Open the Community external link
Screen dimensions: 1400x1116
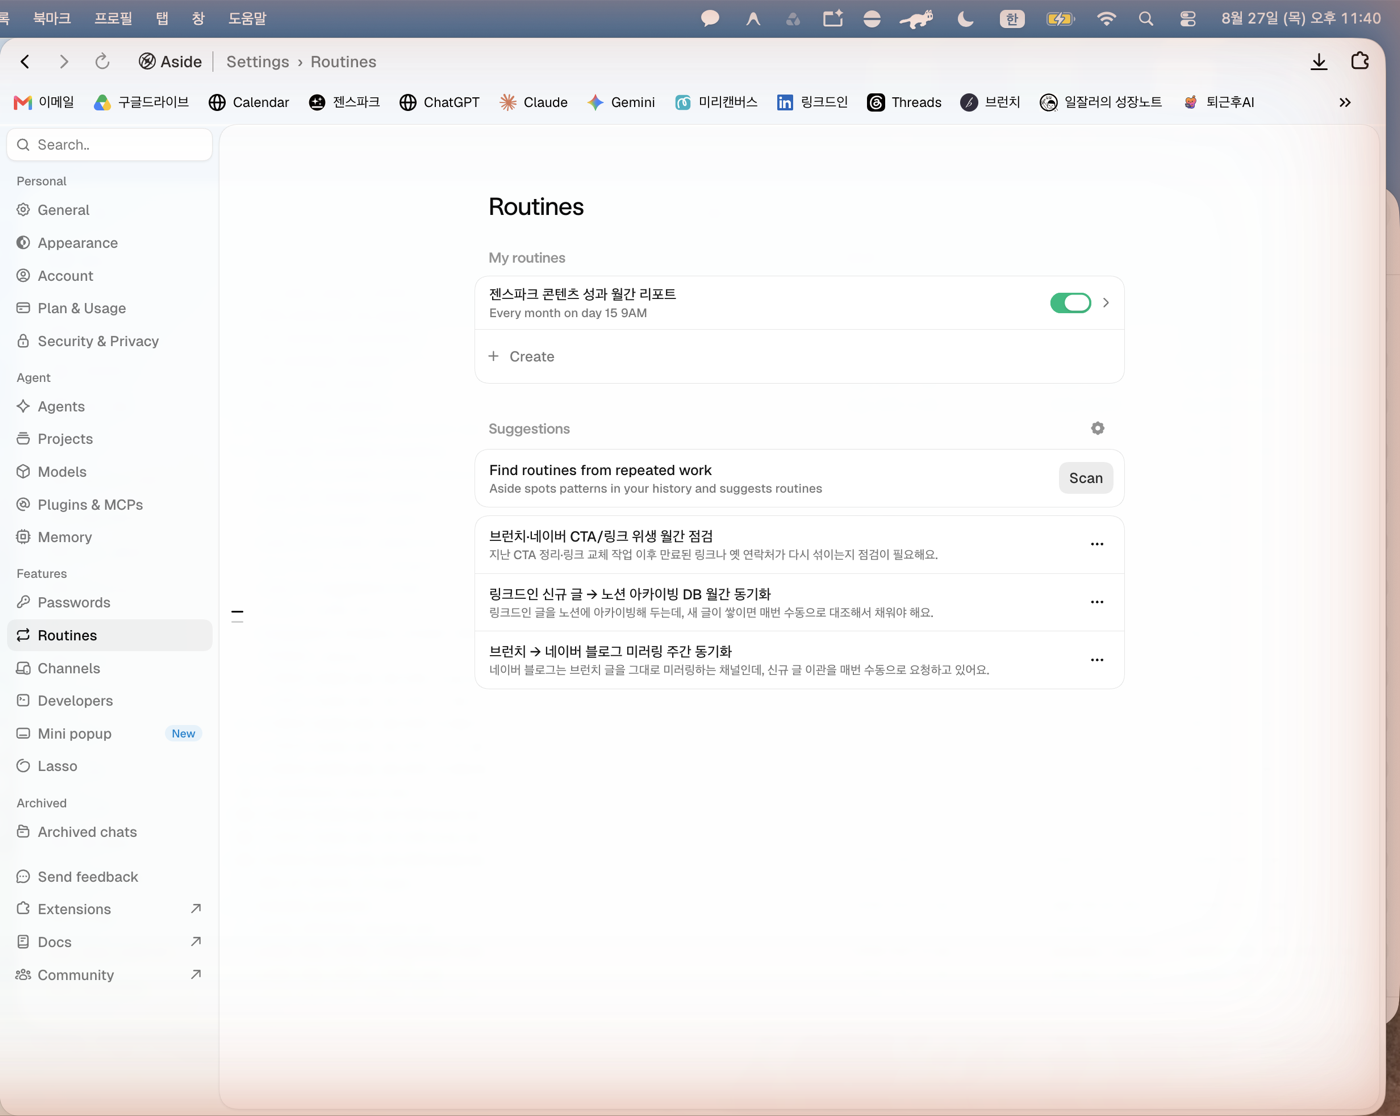(110, 975)
